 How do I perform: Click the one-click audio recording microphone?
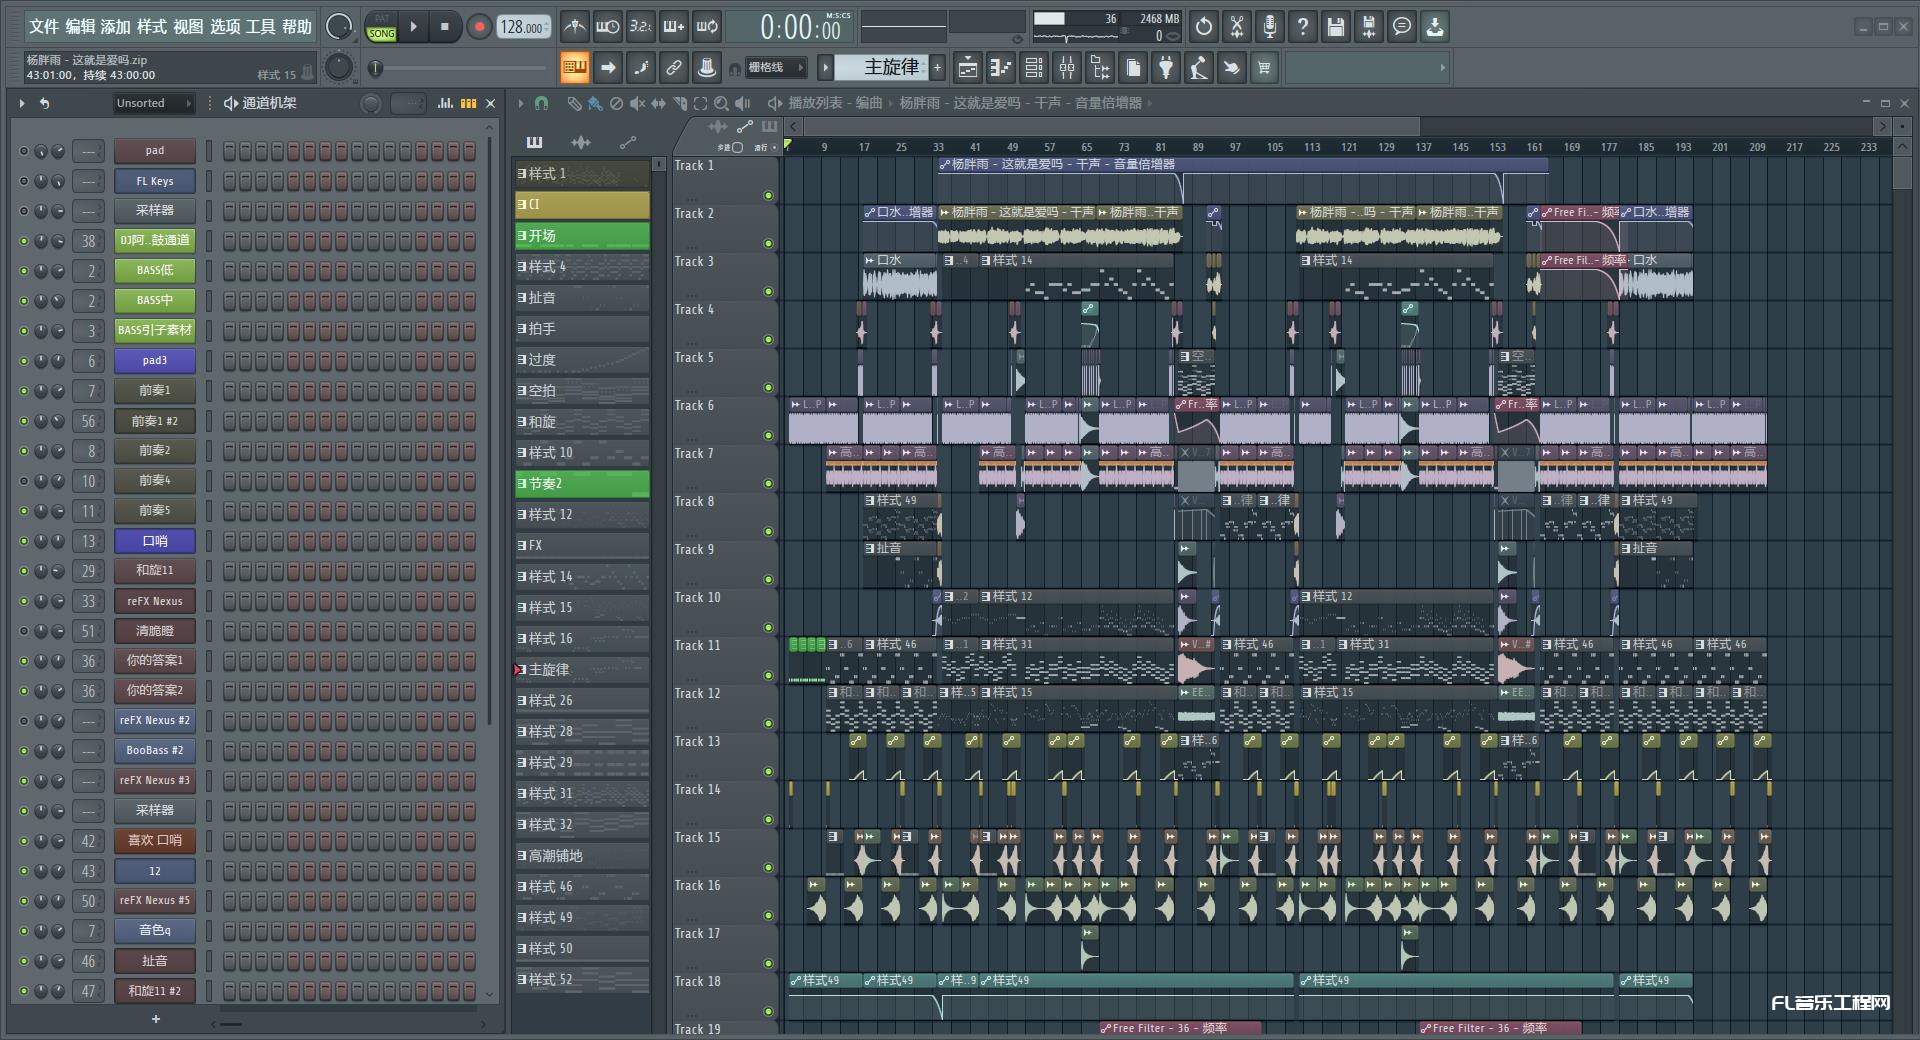pyautogui.click(x=1270, y=27)
